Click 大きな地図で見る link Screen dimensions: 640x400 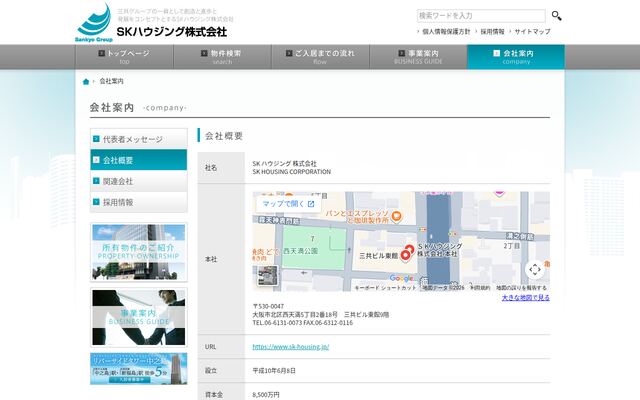[x=525, y=298]
